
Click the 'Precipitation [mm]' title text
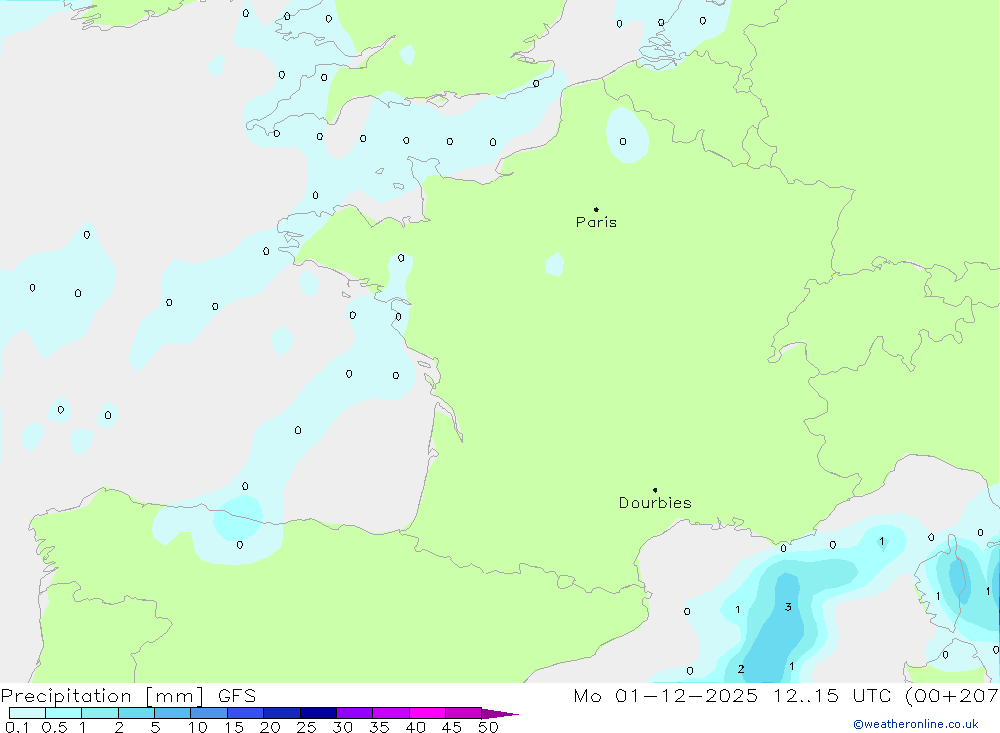[x=103, y=696]
